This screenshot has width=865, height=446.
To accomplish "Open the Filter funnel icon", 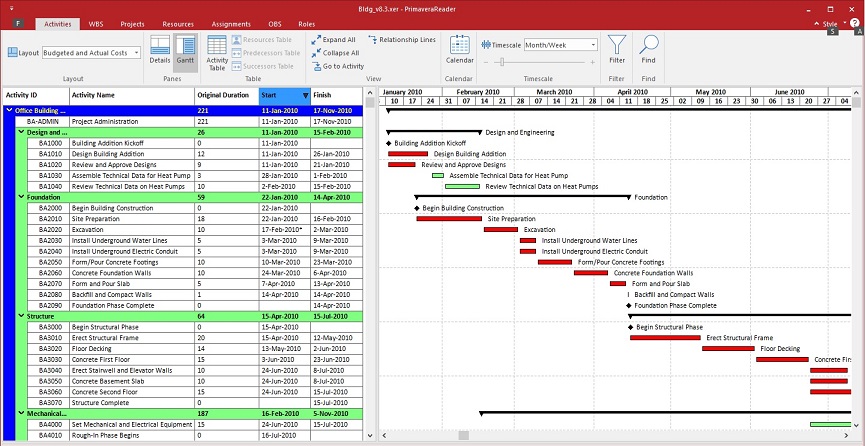I will (x=617, y=49).
